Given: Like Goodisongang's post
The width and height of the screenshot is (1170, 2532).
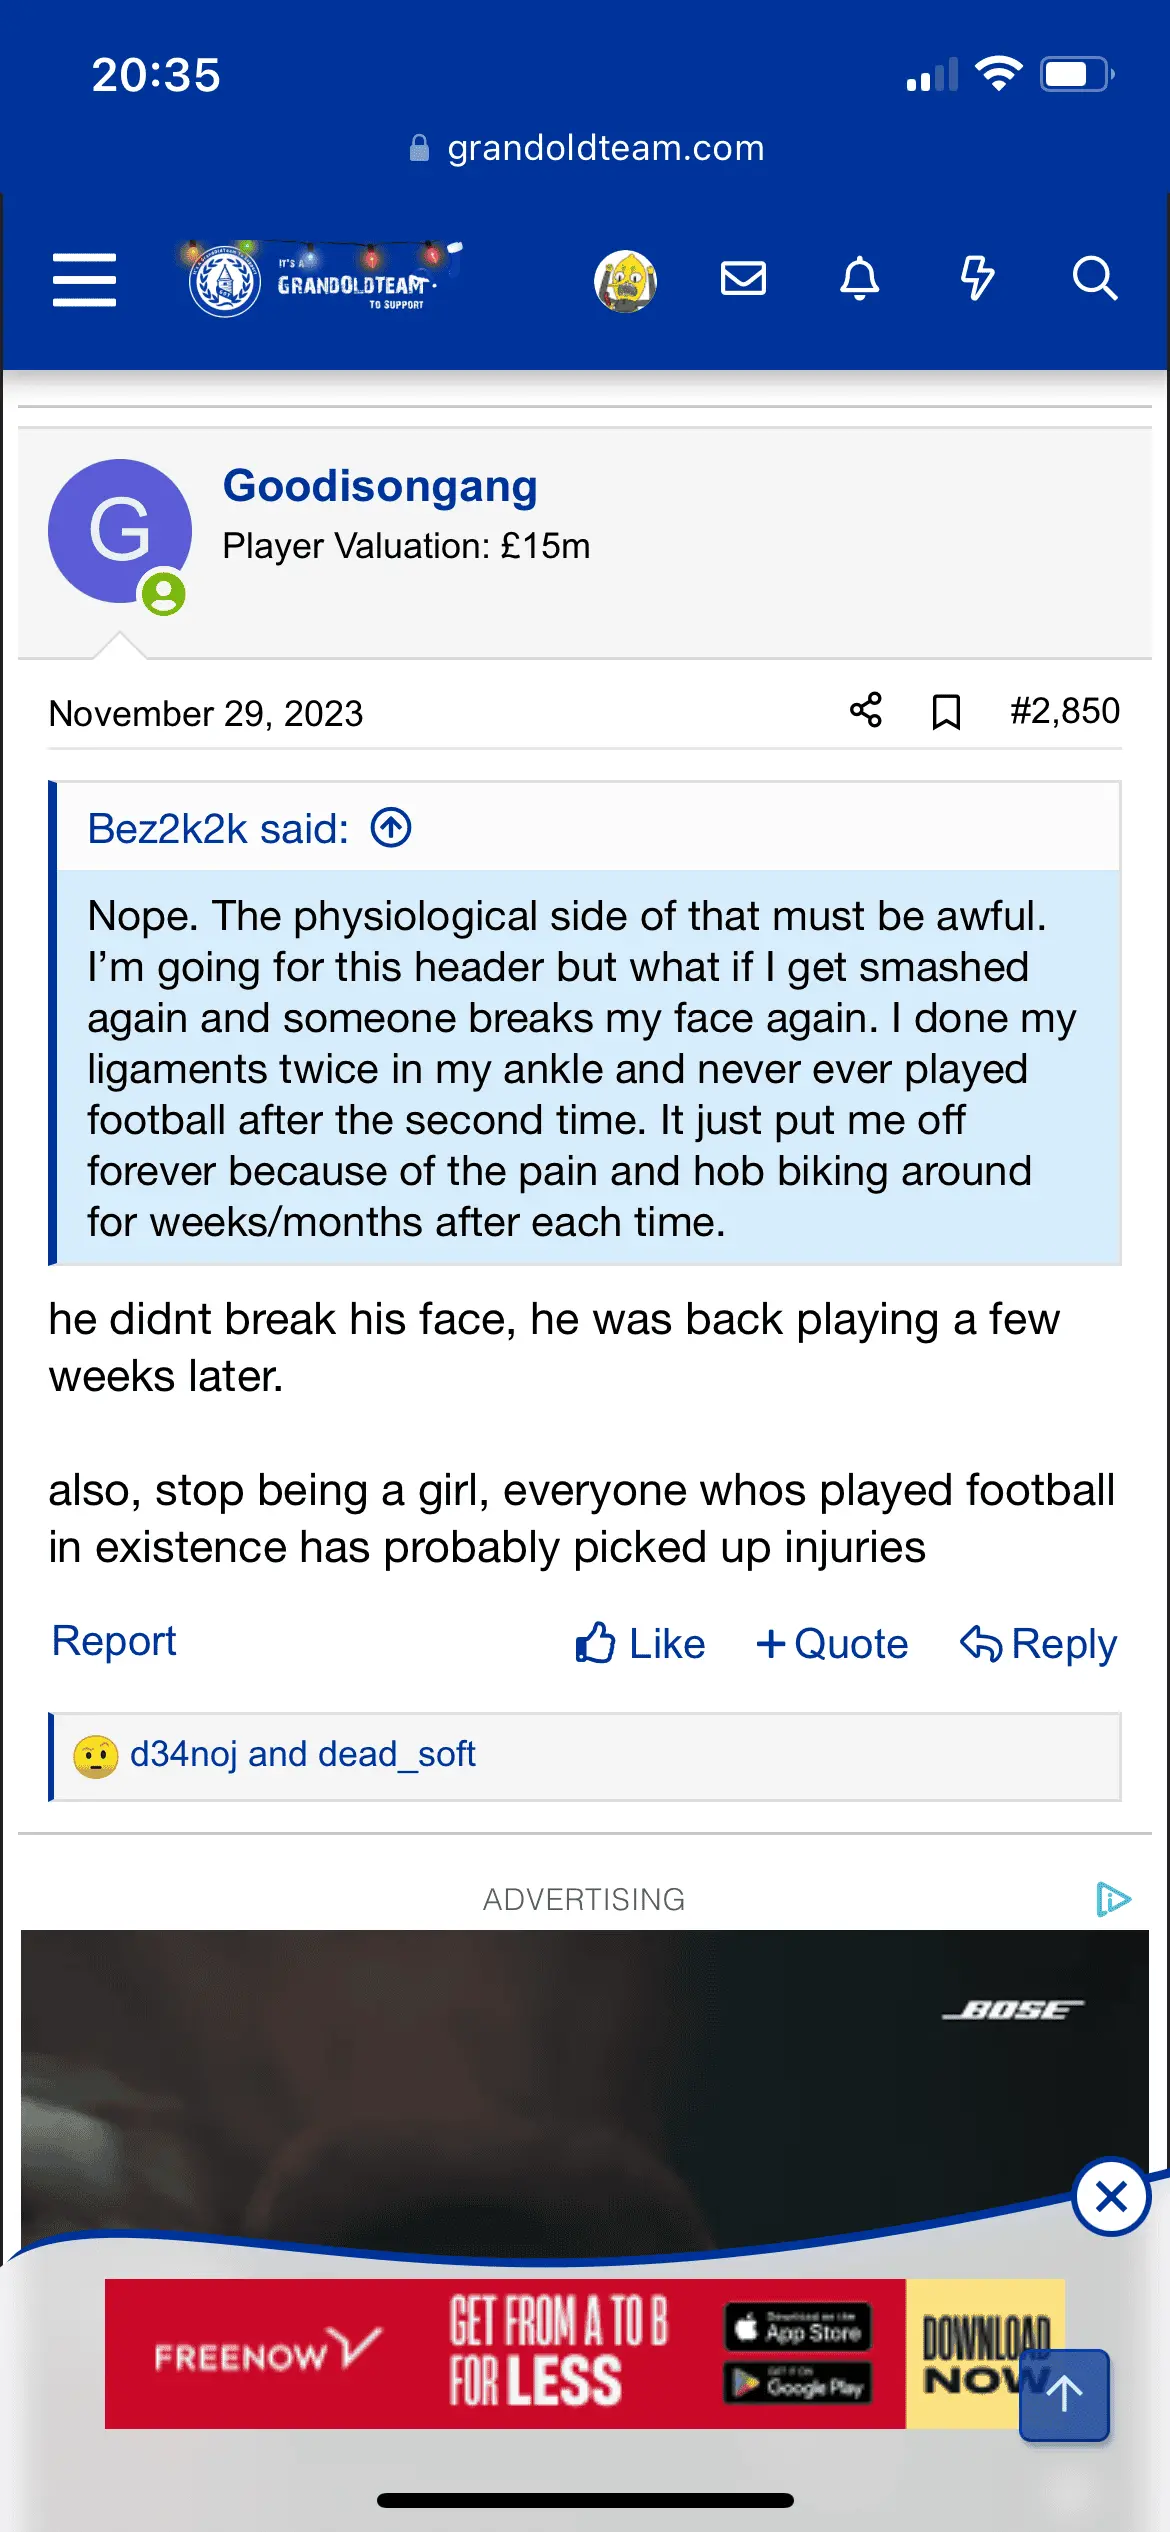Looking at the screenshot, I should (641, 1644).
